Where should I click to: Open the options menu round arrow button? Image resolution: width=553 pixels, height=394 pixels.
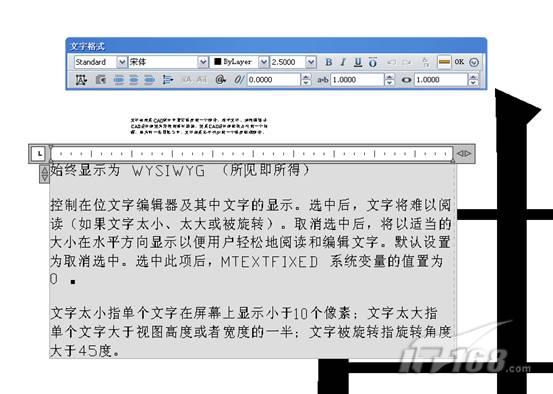[x=474, y=62]
